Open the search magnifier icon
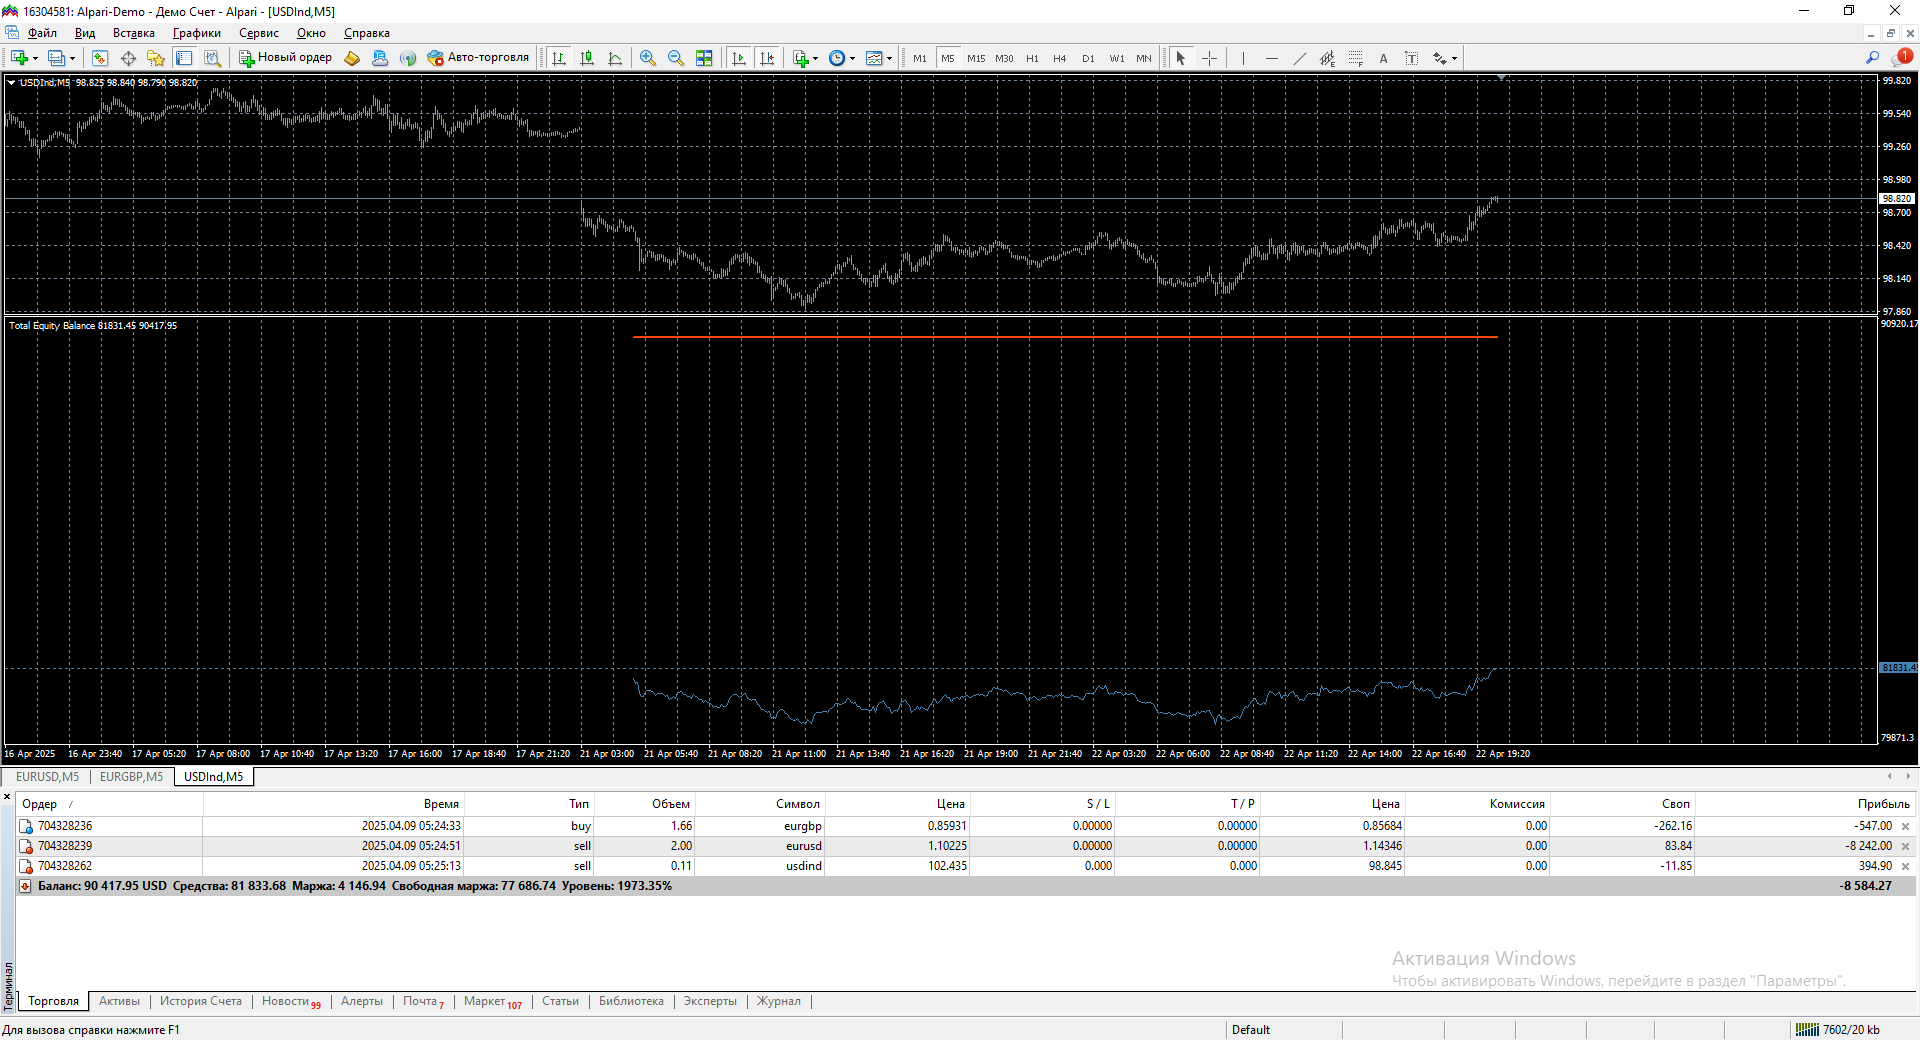Screen dimensions: 1920x1040 pyautogui.click(x=1872, y=58)
